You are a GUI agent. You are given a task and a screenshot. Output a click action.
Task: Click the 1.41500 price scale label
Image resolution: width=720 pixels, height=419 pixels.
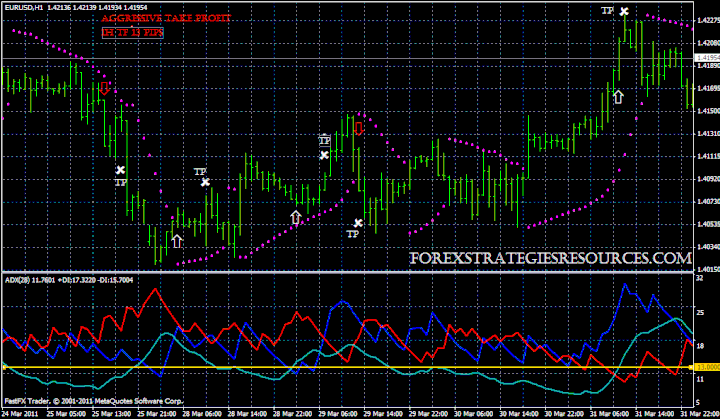coord(708,111)
